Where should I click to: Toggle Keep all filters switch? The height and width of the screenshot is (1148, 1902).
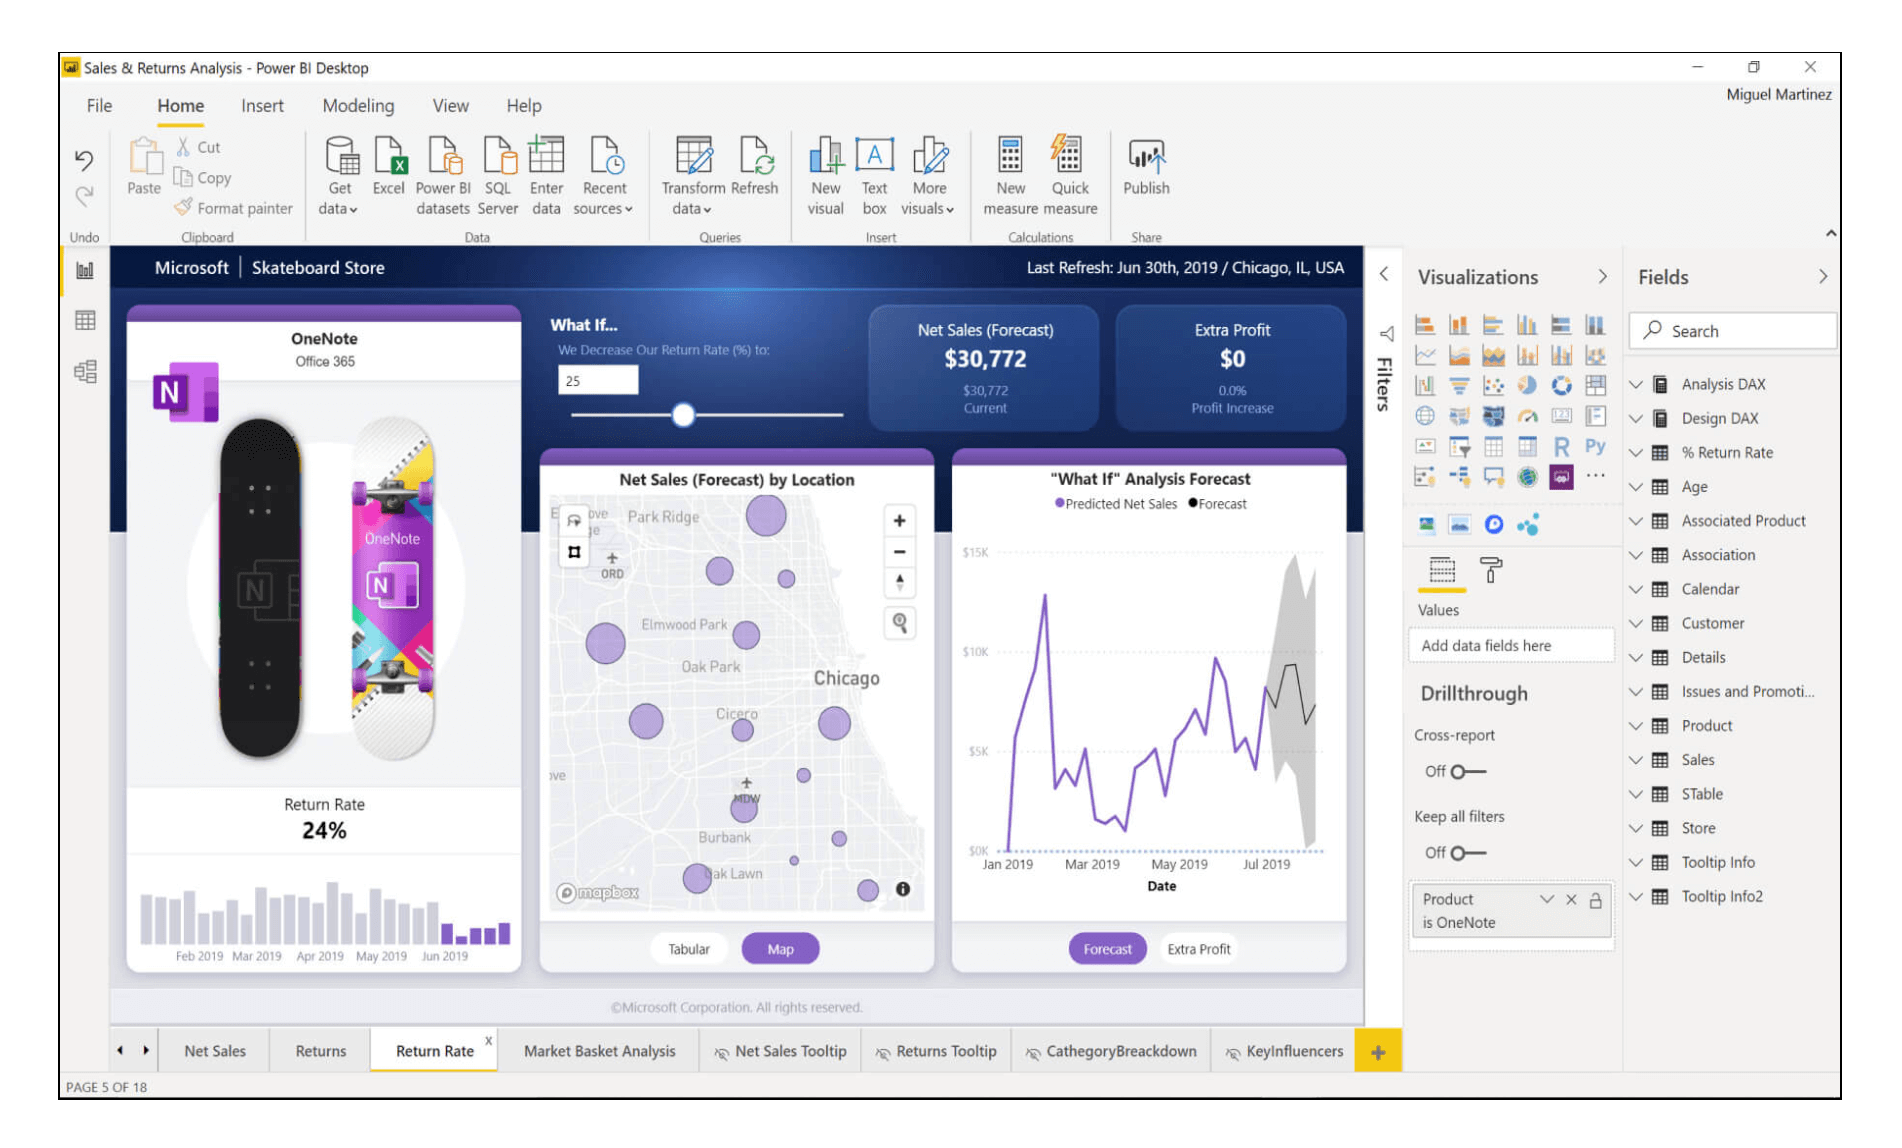point(1468,853)
